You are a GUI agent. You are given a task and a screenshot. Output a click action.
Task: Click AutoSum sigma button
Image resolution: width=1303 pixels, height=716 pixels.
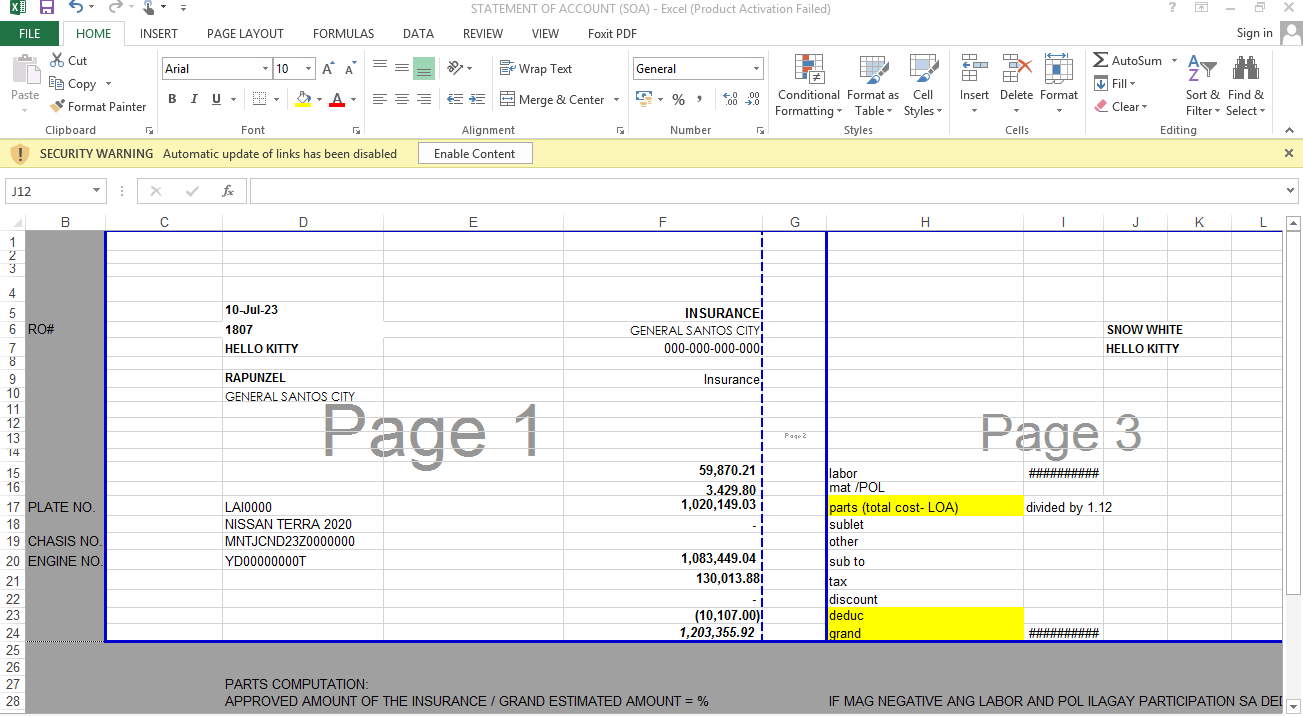(x=1128, y=61)
